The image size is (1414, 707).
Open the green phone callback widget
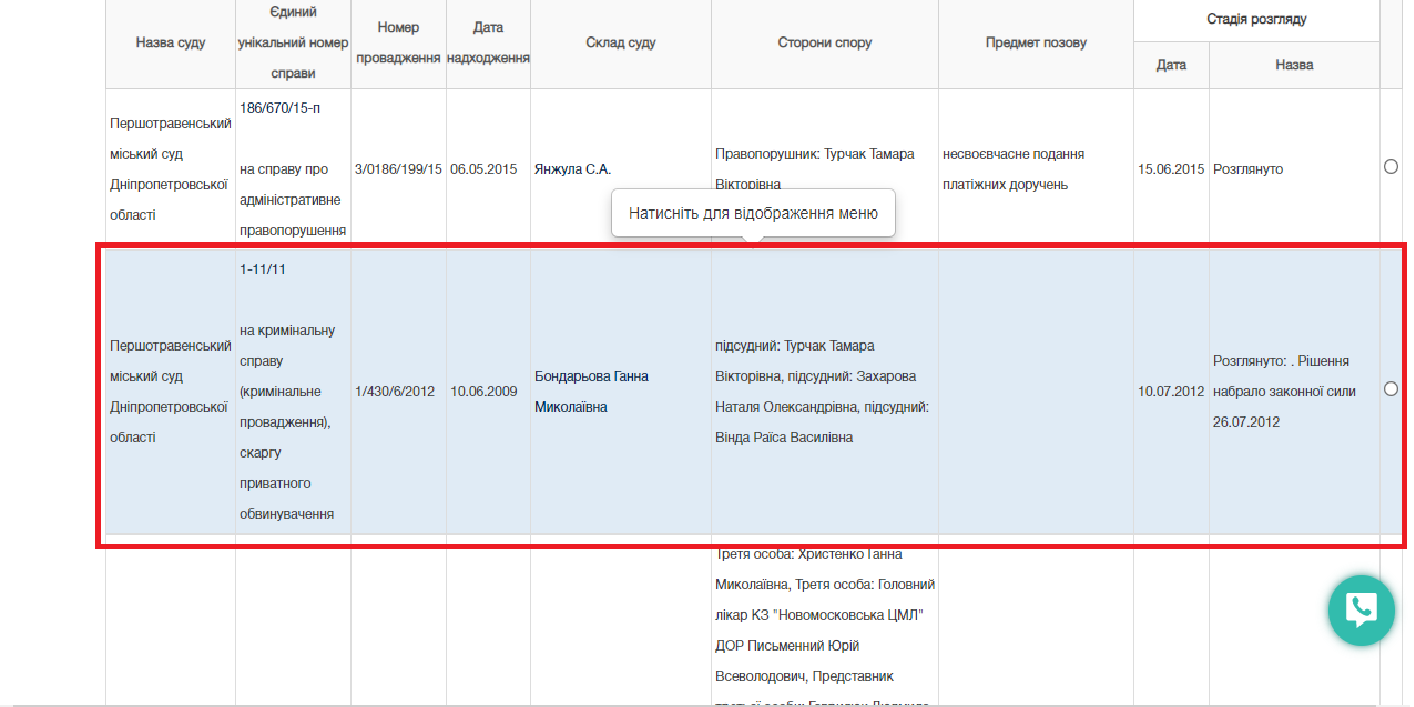pyautogui.click(x=1360, y=610)
